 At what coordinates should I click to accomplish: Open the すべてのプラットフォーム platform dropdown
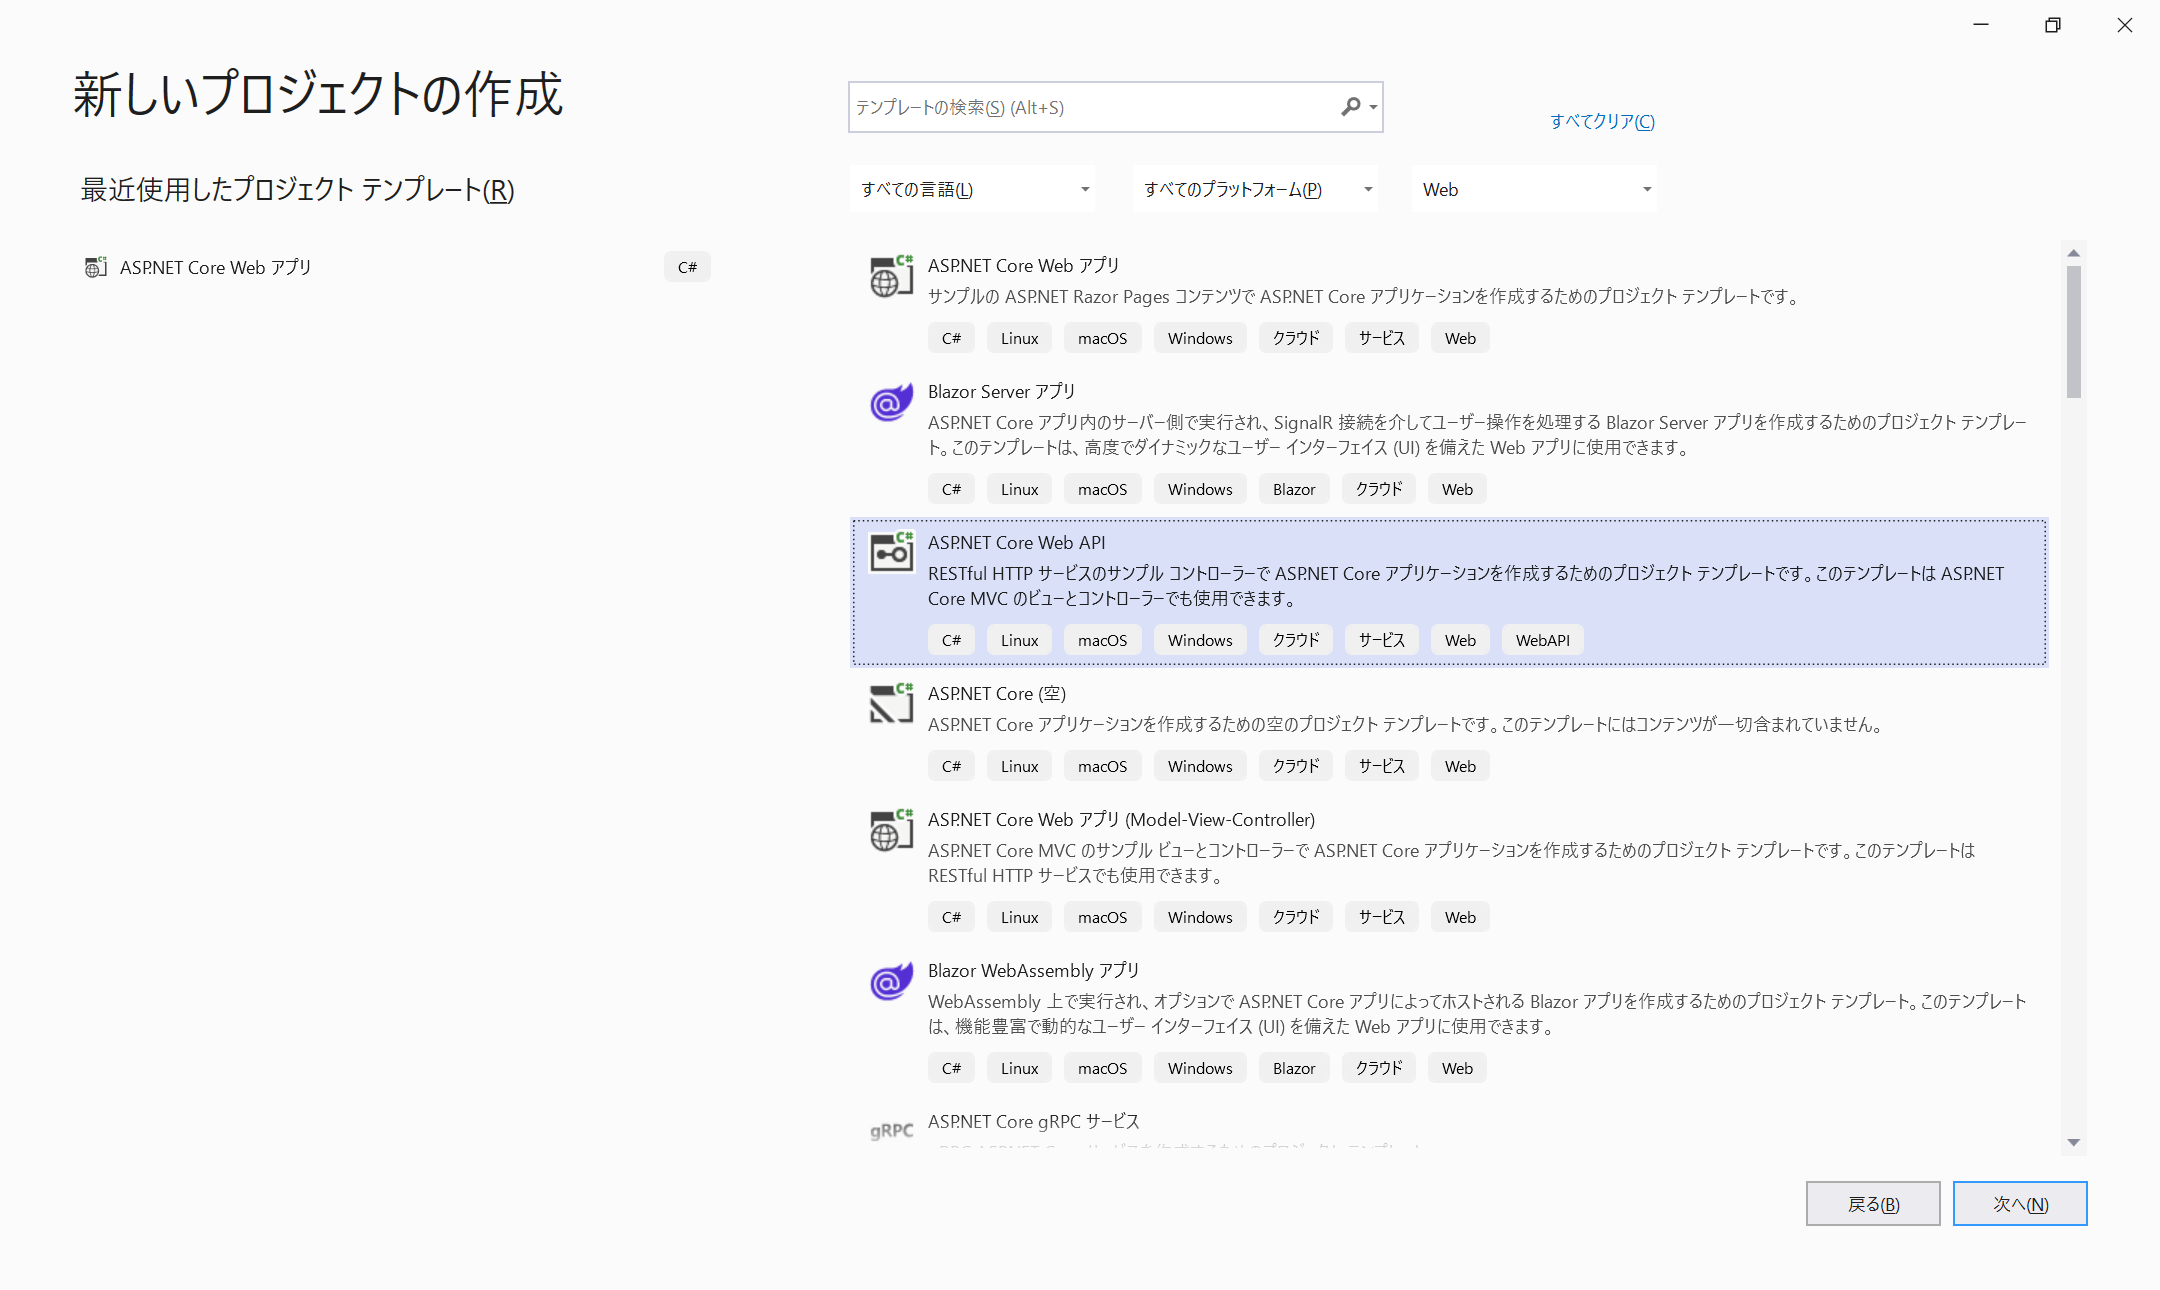pyautogui.click(x=1255, y=189)
